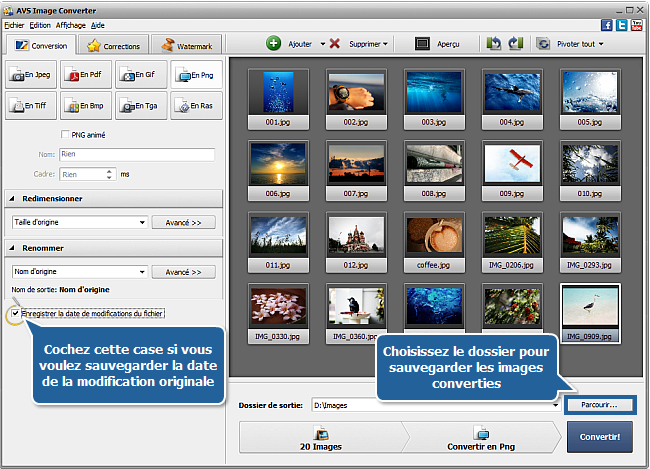
Task: Click the Parcourir... browse button
Action: coord(598,405)
